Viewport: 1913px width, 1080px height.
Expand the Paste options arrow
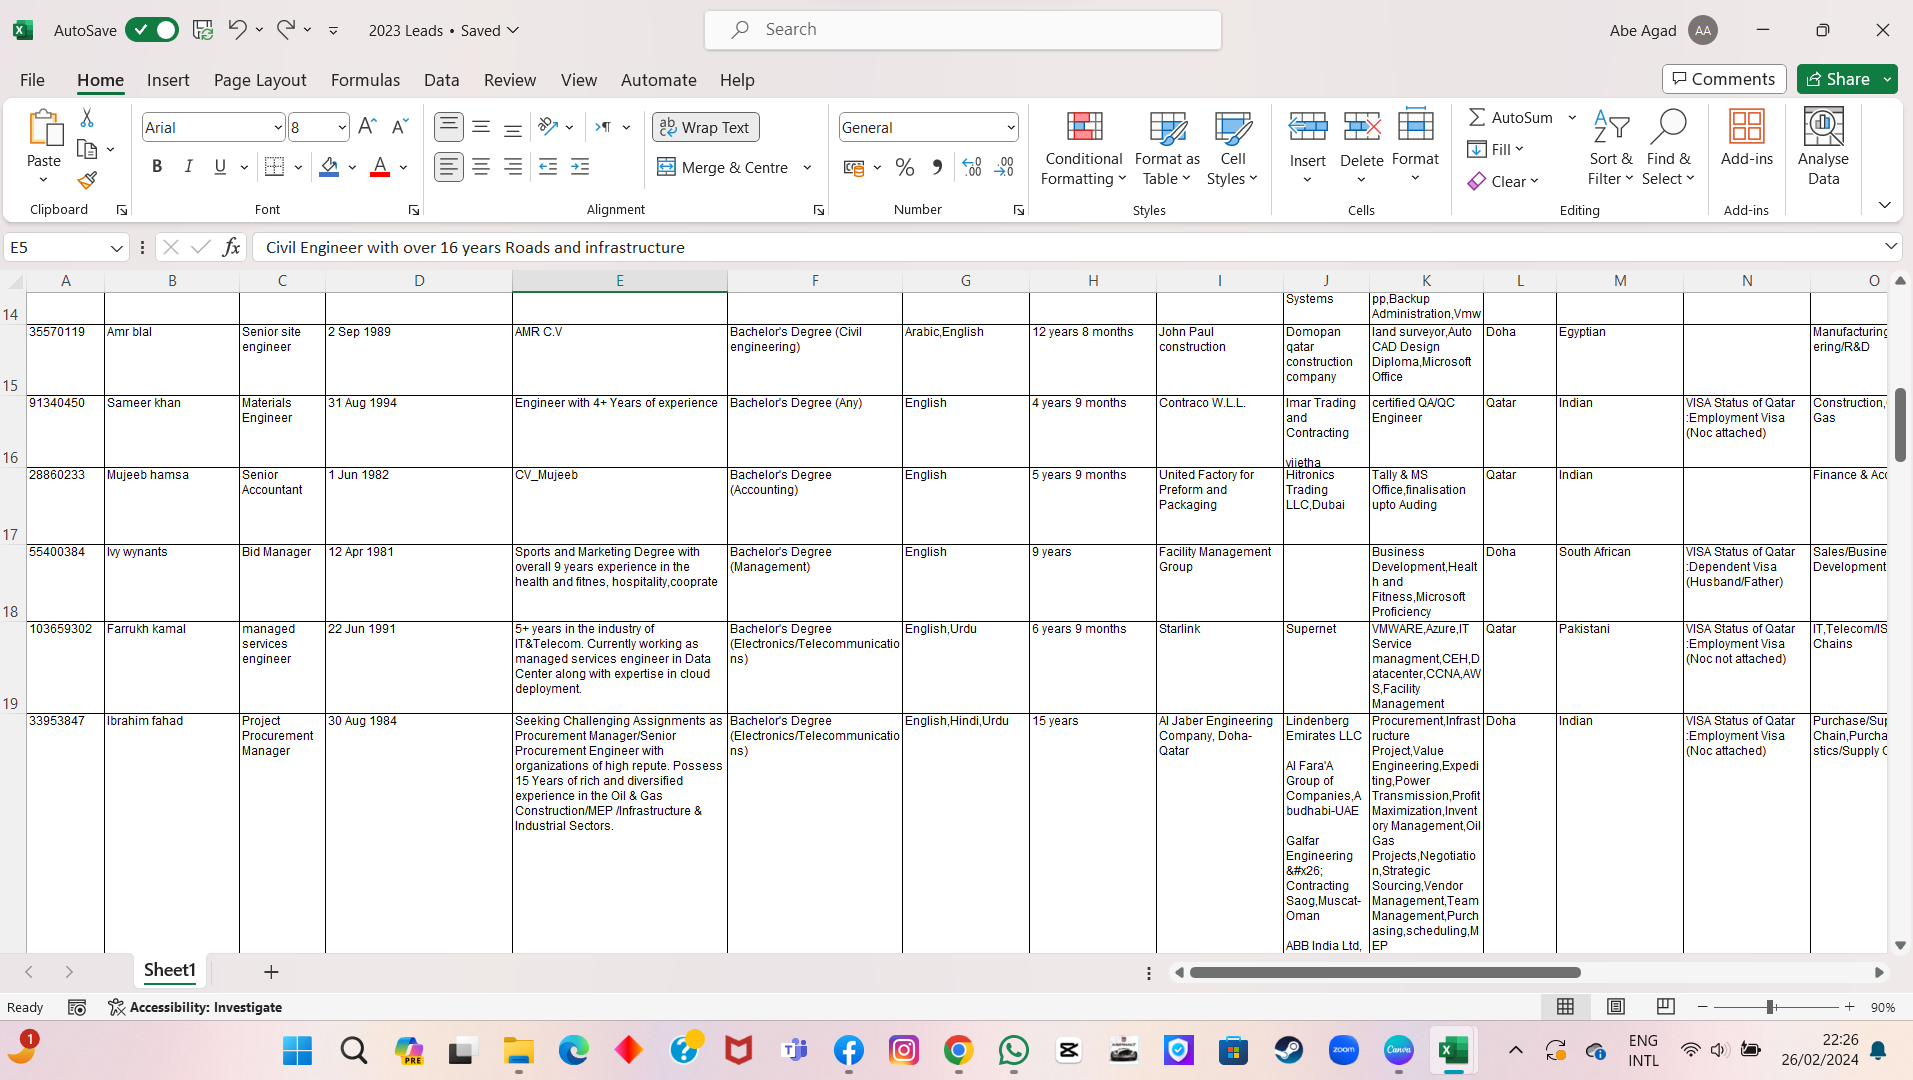pyautogui.click(x=43, y=180)
